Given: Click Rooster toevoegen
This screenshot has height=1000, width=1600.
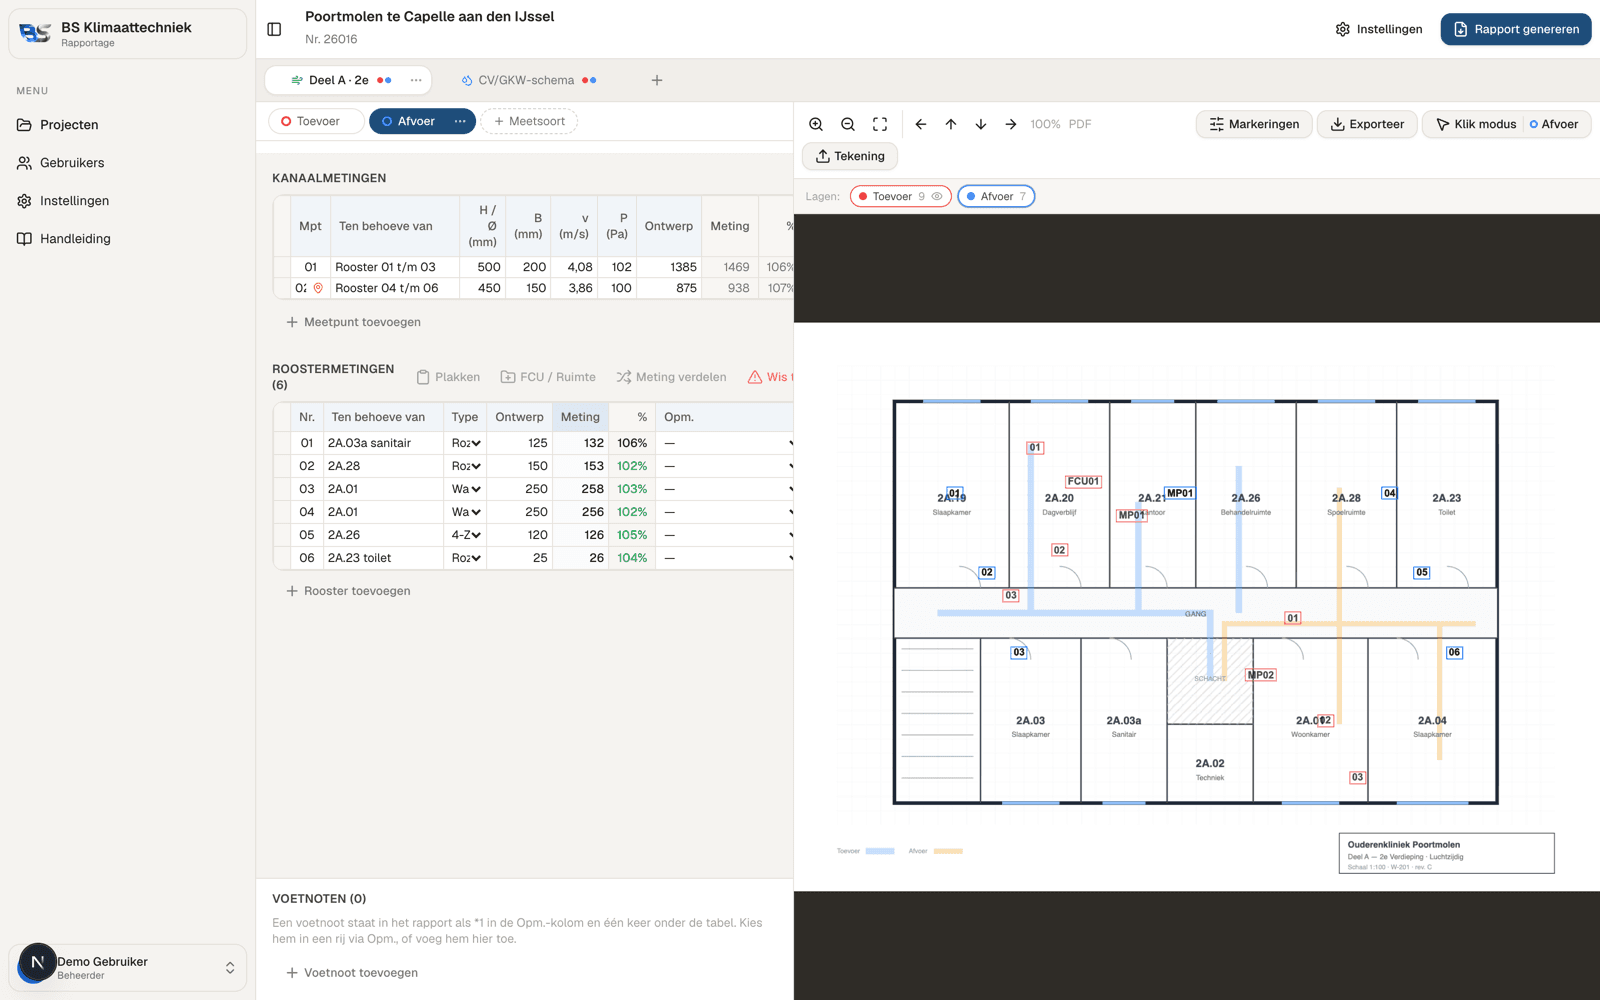Looking at the screenshot, I should tap(348, 591).
